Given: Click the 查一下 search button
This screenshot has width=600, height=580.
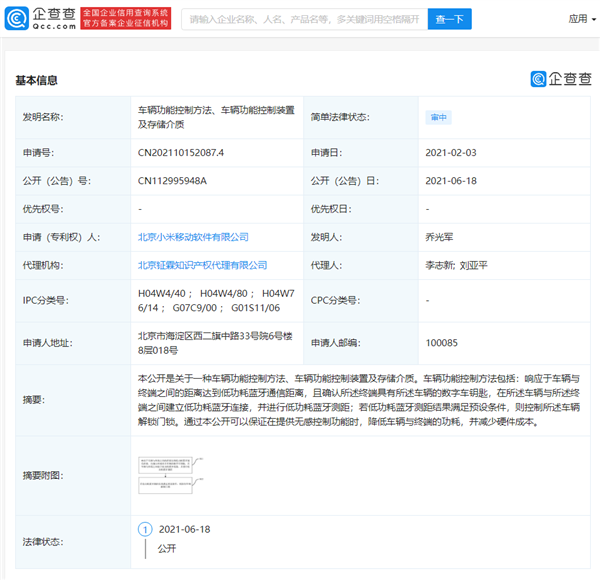Looking at the screenshot, I should pyautogui.click(x=450, y=19).
